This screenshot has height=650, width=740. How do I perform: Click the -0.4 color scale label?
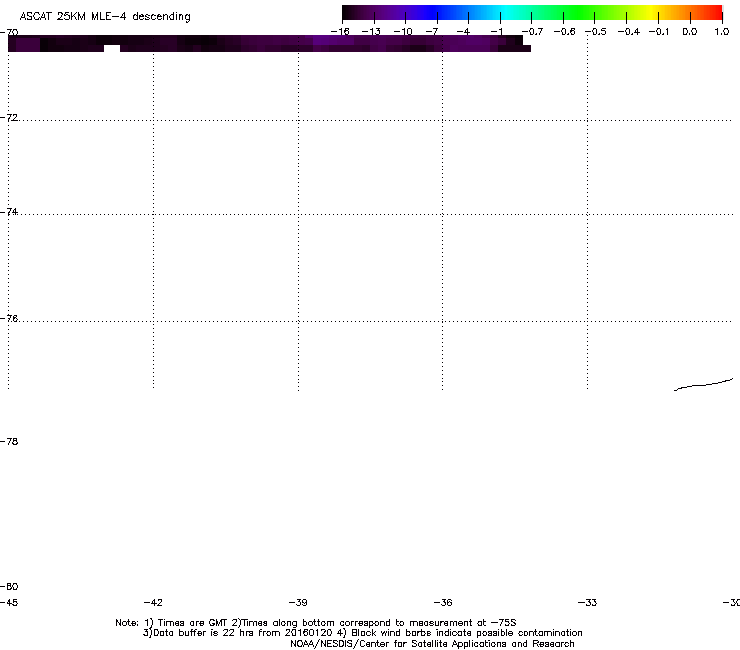tap(628, 32)
